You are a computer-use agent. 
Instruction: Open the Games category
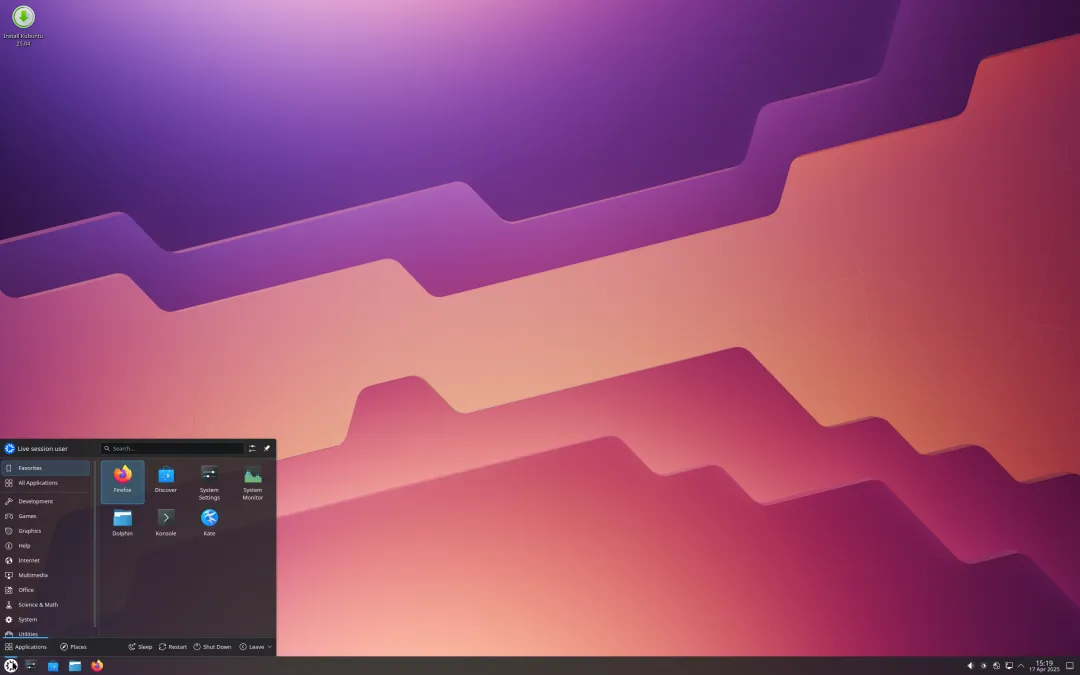pyautogui.click(x=45, y=516)
